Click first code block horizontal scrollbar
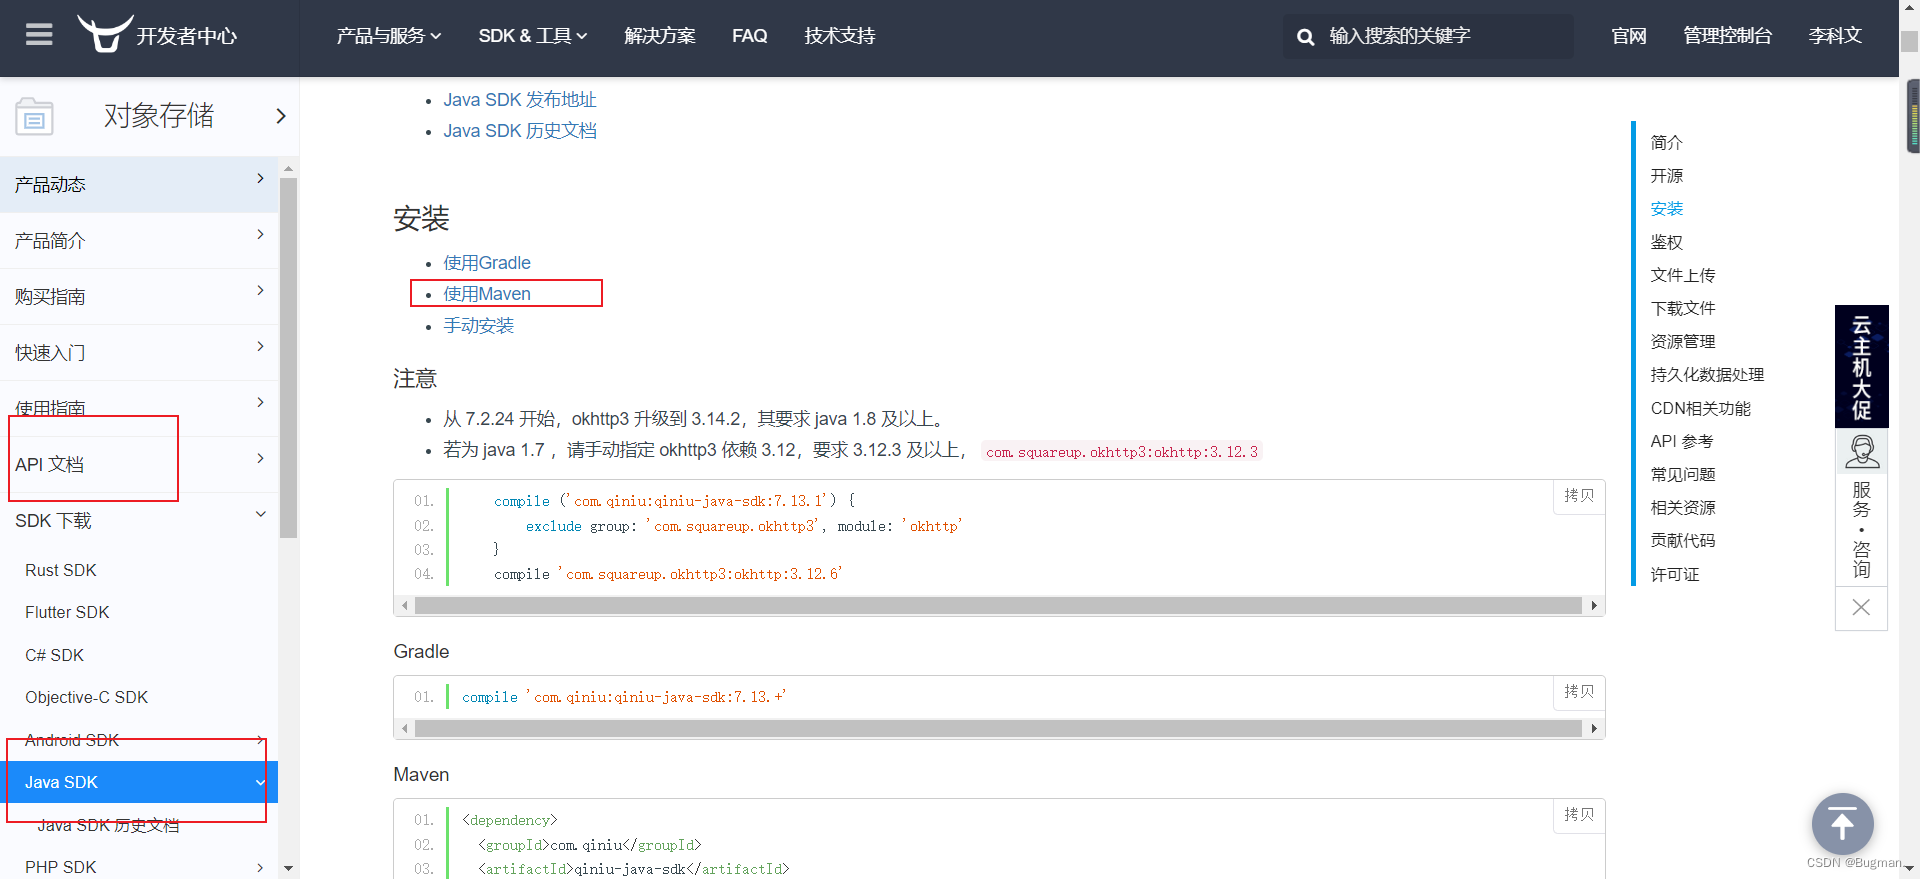Image resolution: width=1920 pixels, height=879 pixels. [998, 605]
